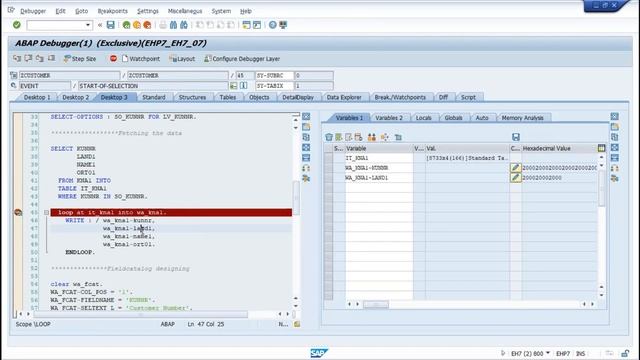Open the Break./Watchpoints tab
Image resolution: width=640 pixels, height=360 pixels.
[400, 97]
